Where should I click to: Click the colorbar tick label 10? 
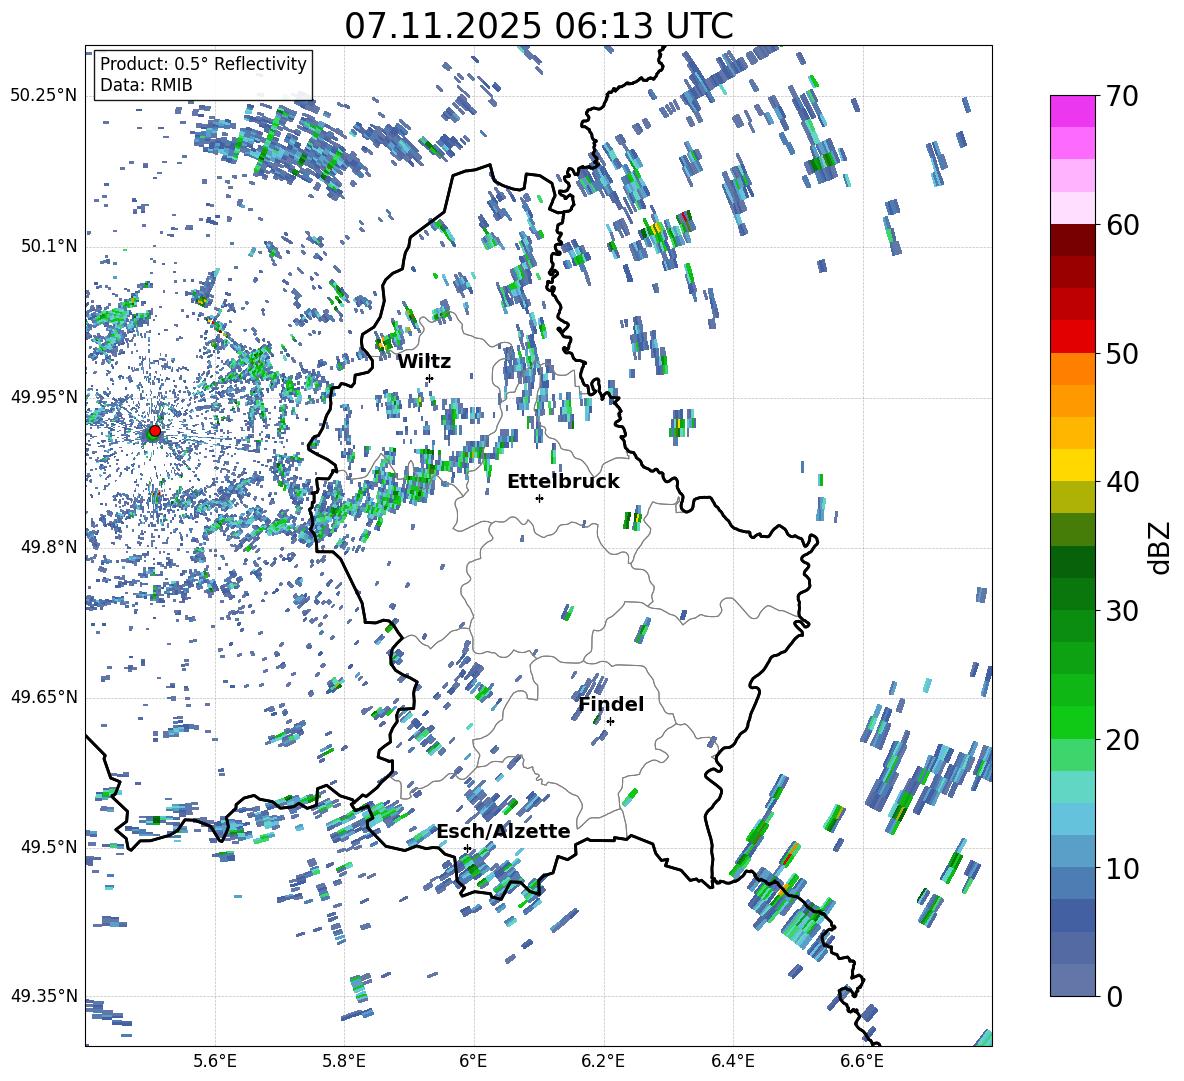click(1123, 869)
